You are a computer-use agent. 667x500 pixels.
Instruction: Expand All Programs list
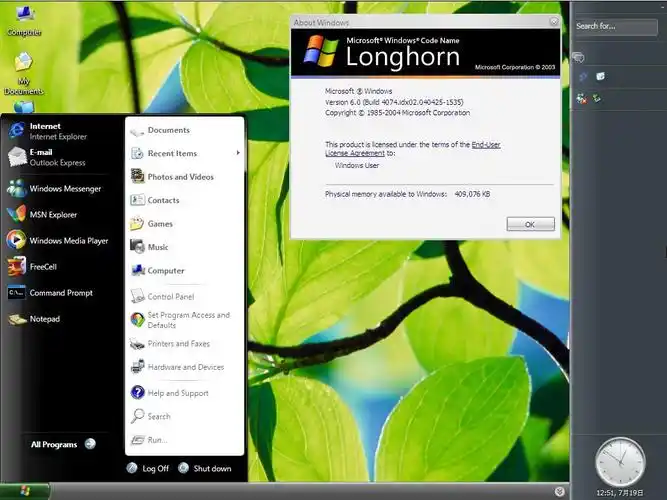(x=62, y=444)
